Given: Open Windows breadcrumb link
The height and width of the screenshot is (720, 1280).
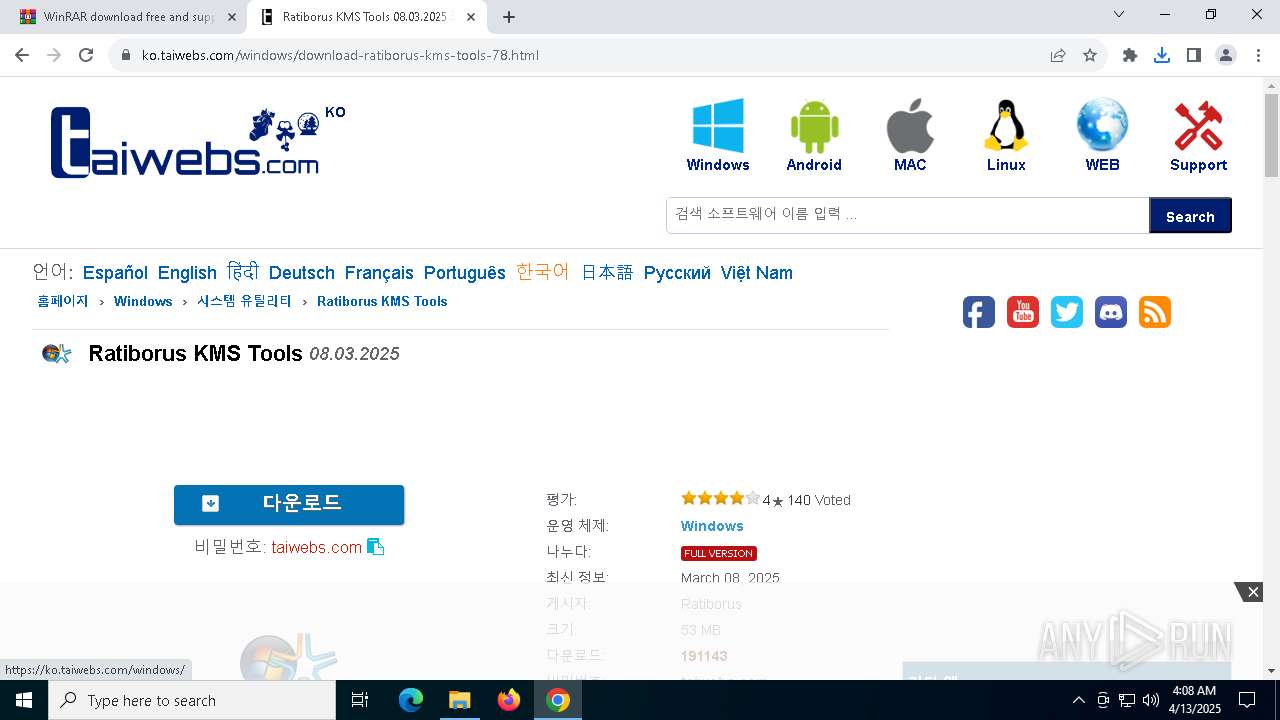Looking at the screenshot, I should (x=143, y=301).
